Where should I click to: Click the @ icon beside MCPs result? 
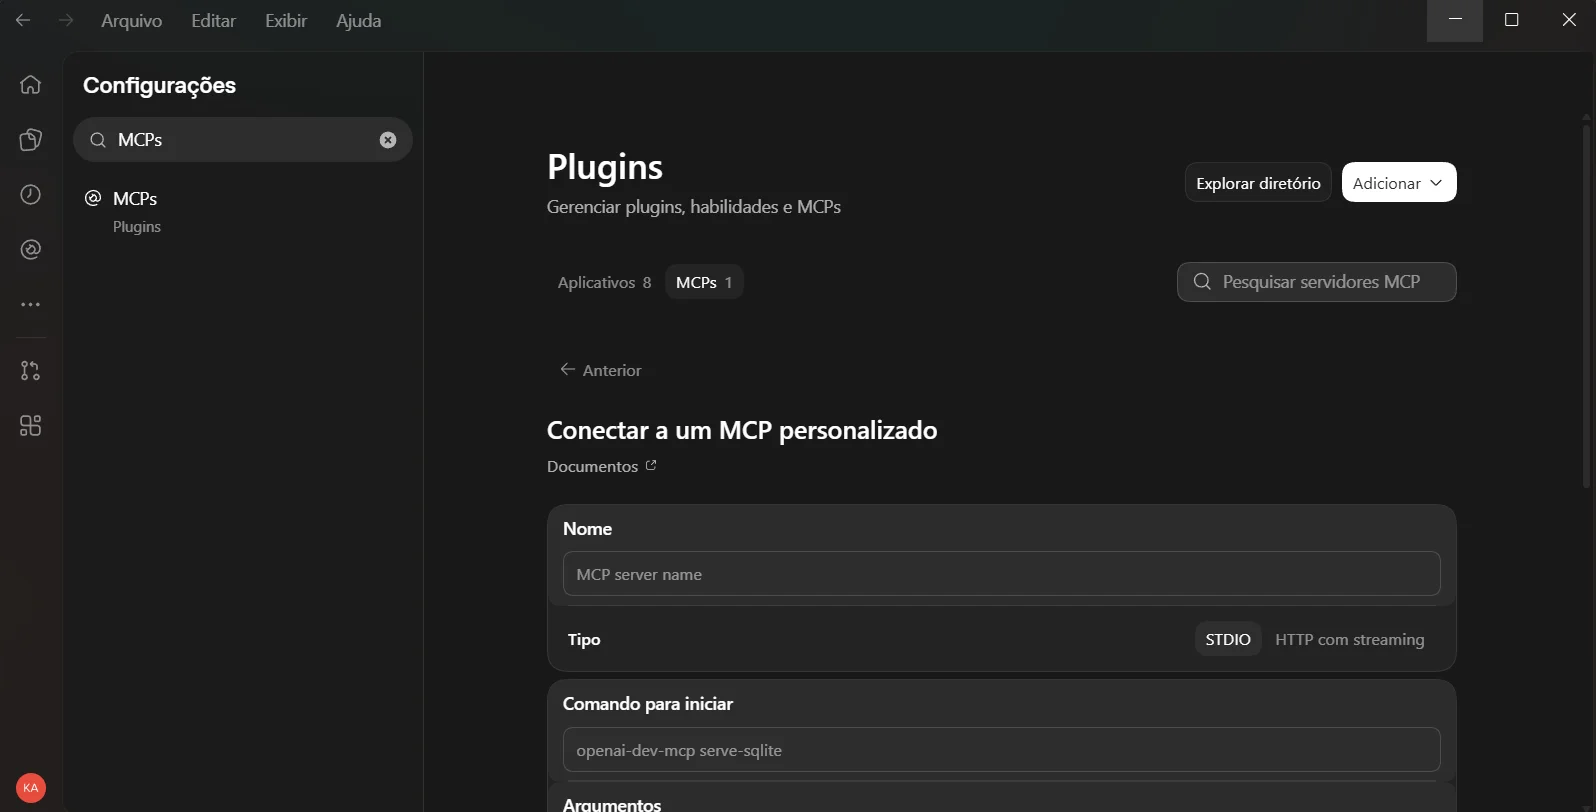93,198
